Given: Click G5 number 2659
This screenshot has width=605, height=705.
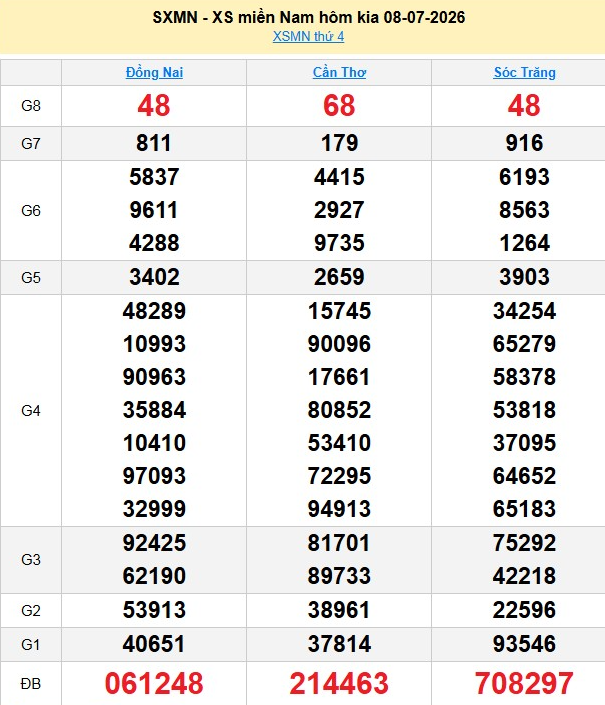Looking at the screenshot, I should click(339, 277).
